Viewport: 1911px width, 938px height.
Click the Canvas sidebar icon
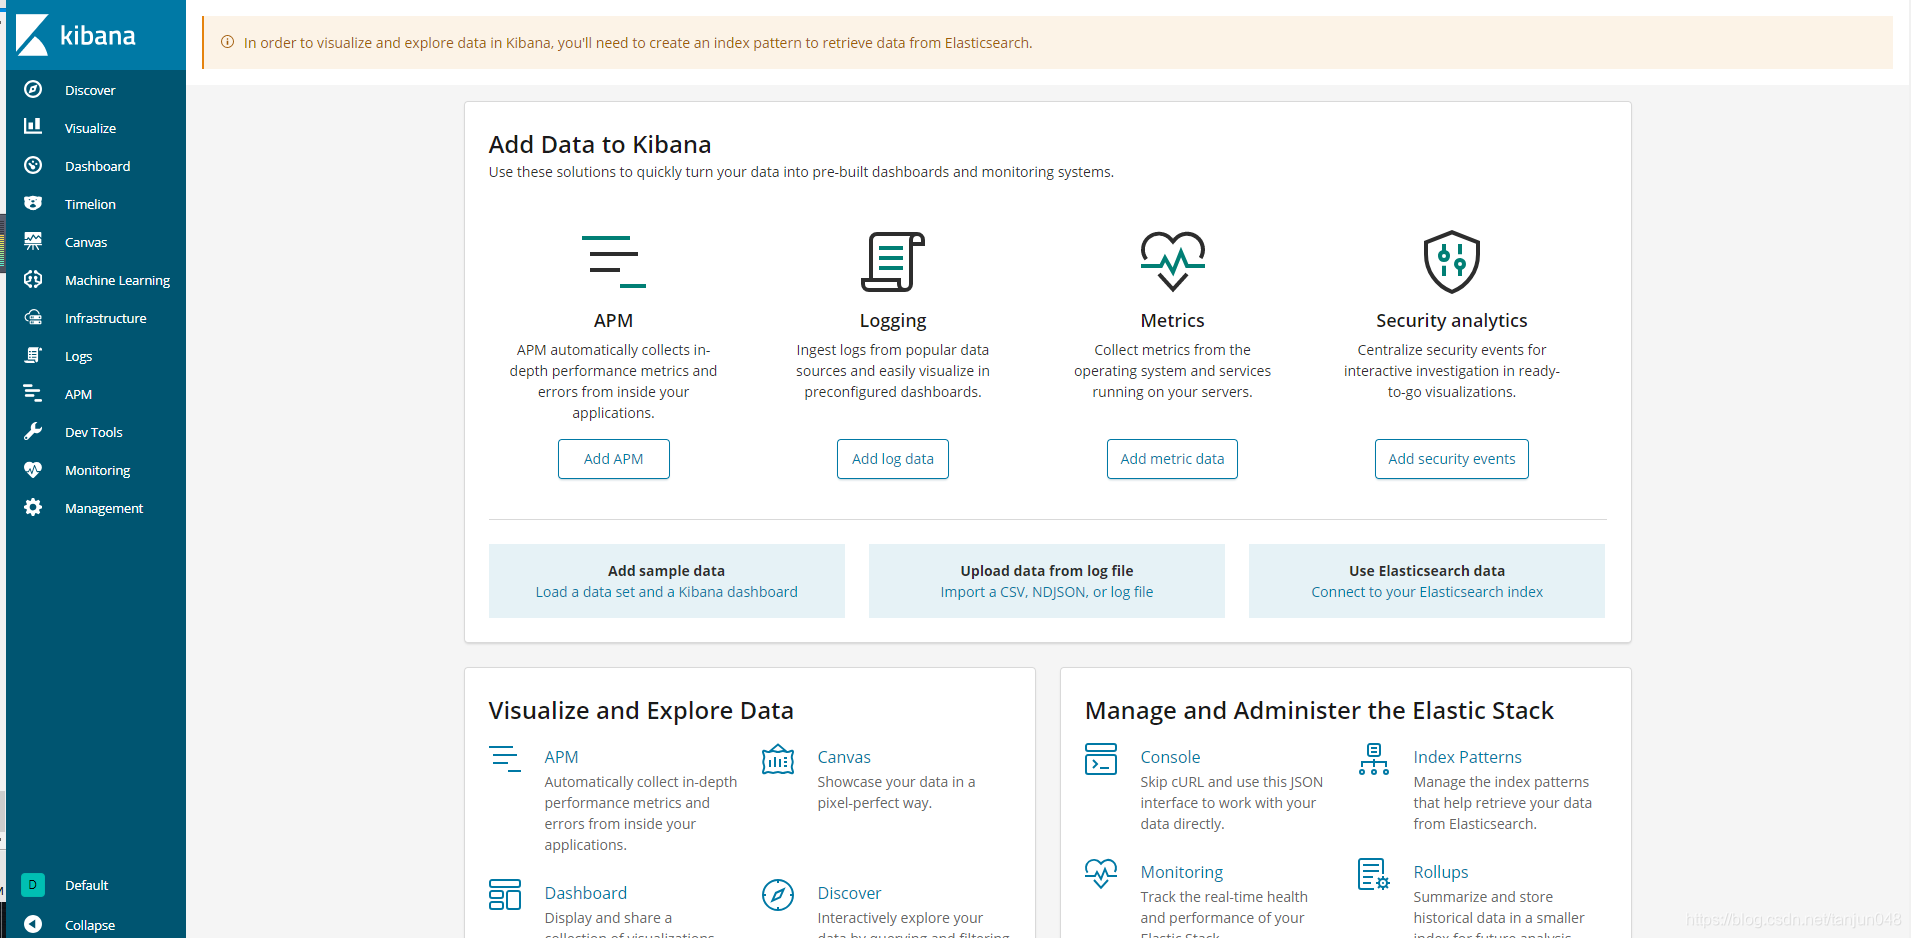33,241
